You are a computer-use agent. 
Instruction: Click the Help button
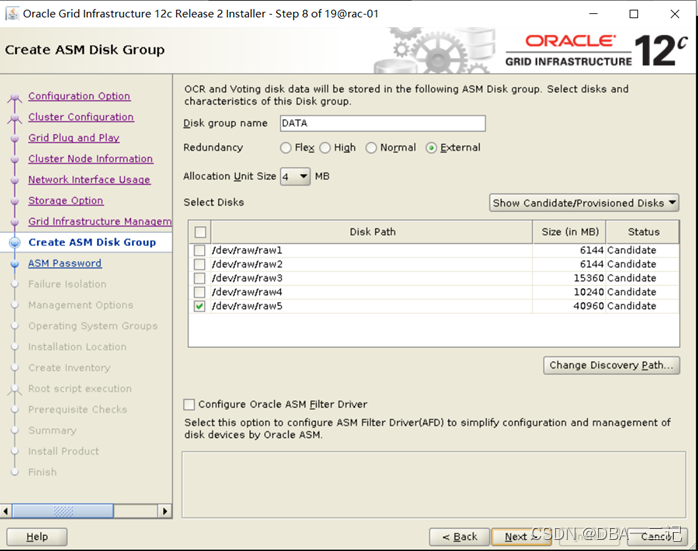point(37,537)
